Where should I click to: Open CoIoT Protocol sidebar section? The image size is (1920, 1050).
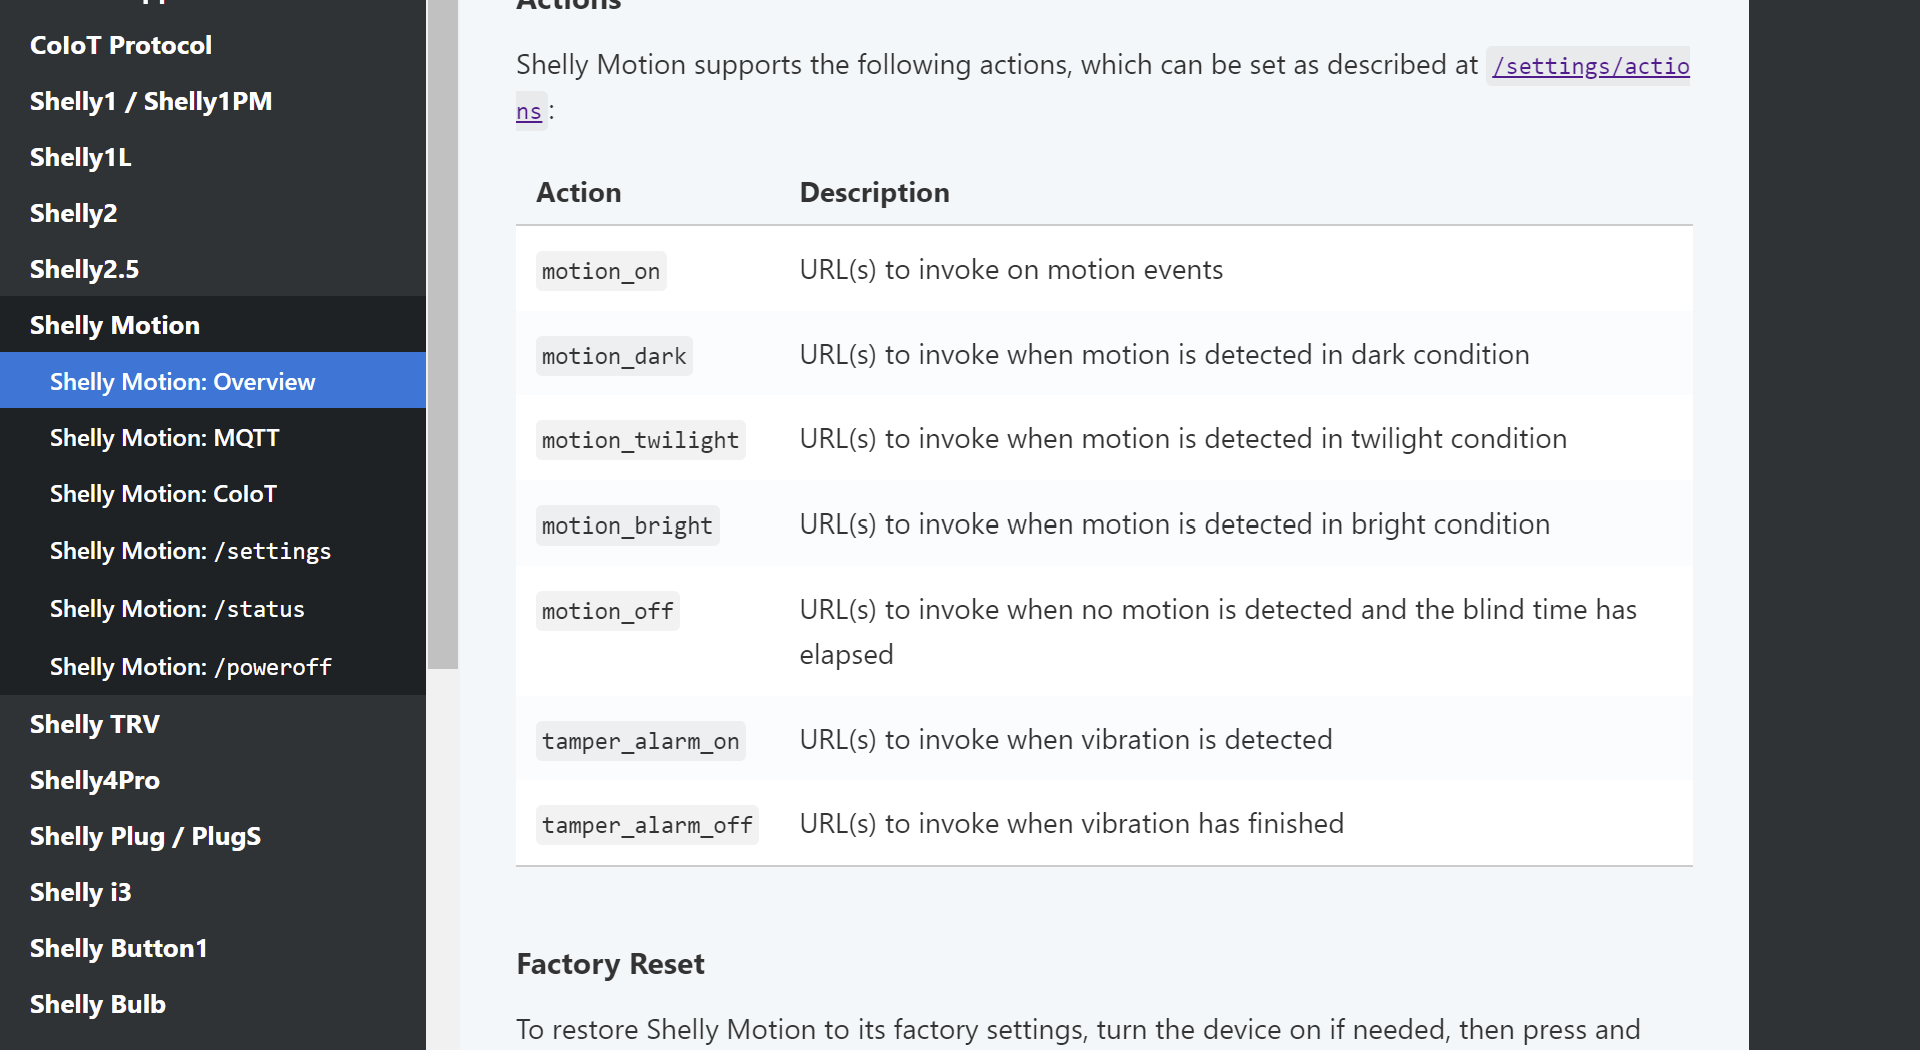121,45
